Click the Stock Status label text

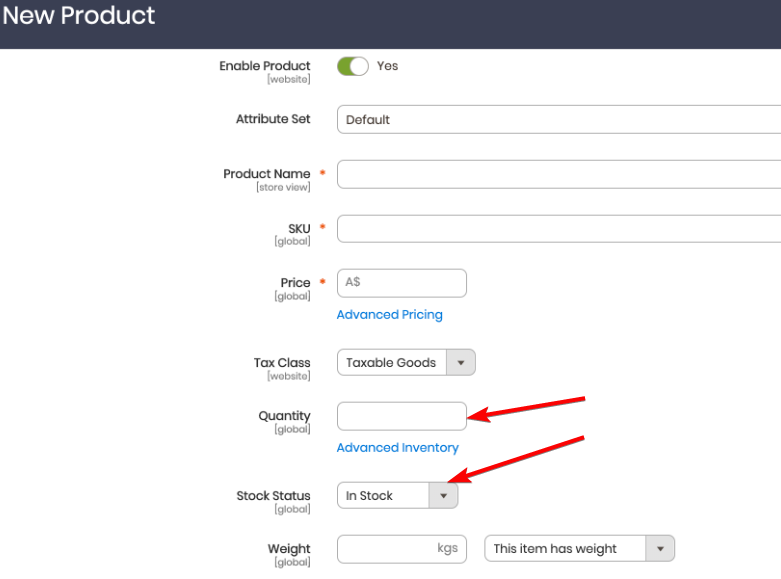273,496
